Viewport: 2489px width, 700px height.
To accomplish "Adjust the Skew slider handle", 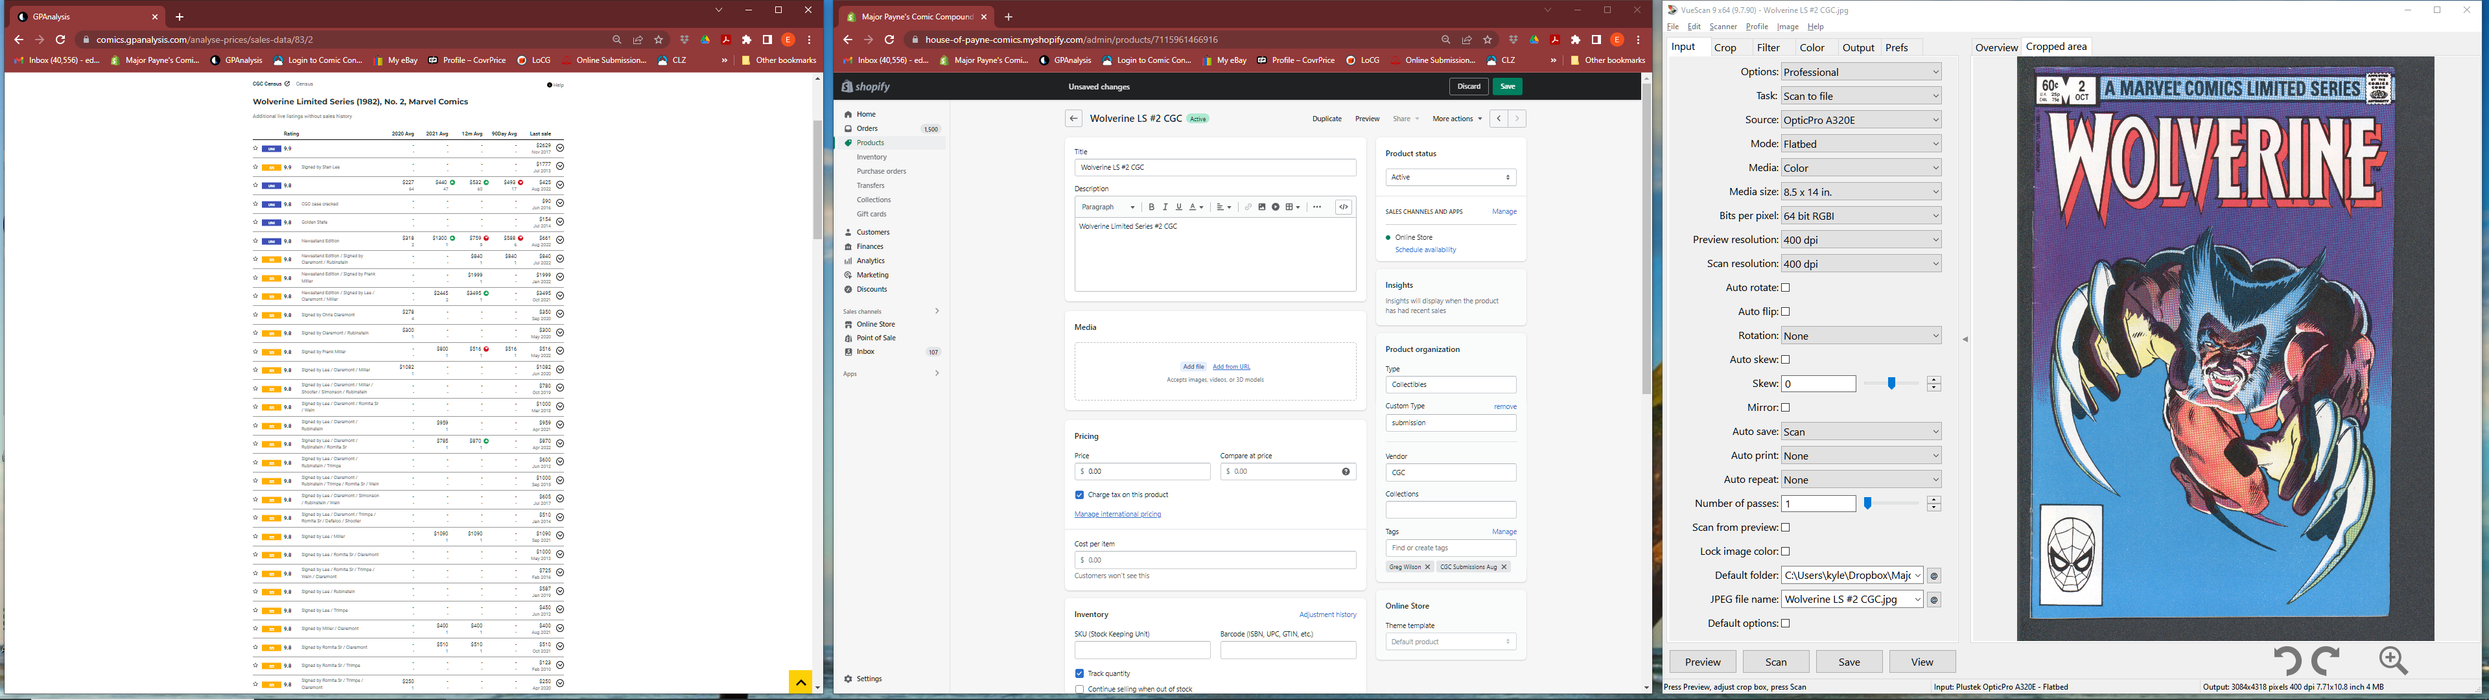I will pyautogui.click(x=1891, y=384).
